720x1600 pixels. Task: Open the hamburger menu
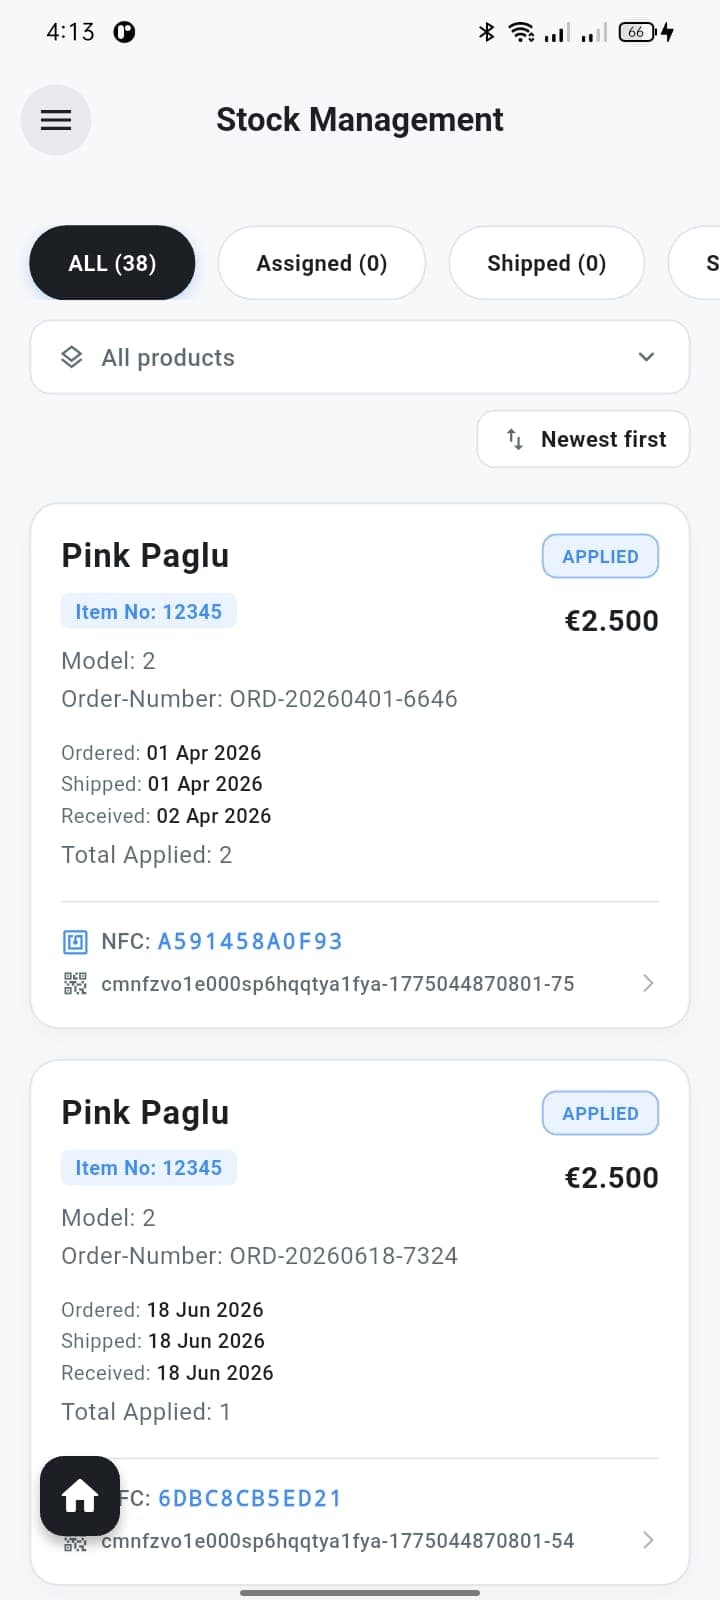[56, 120]
